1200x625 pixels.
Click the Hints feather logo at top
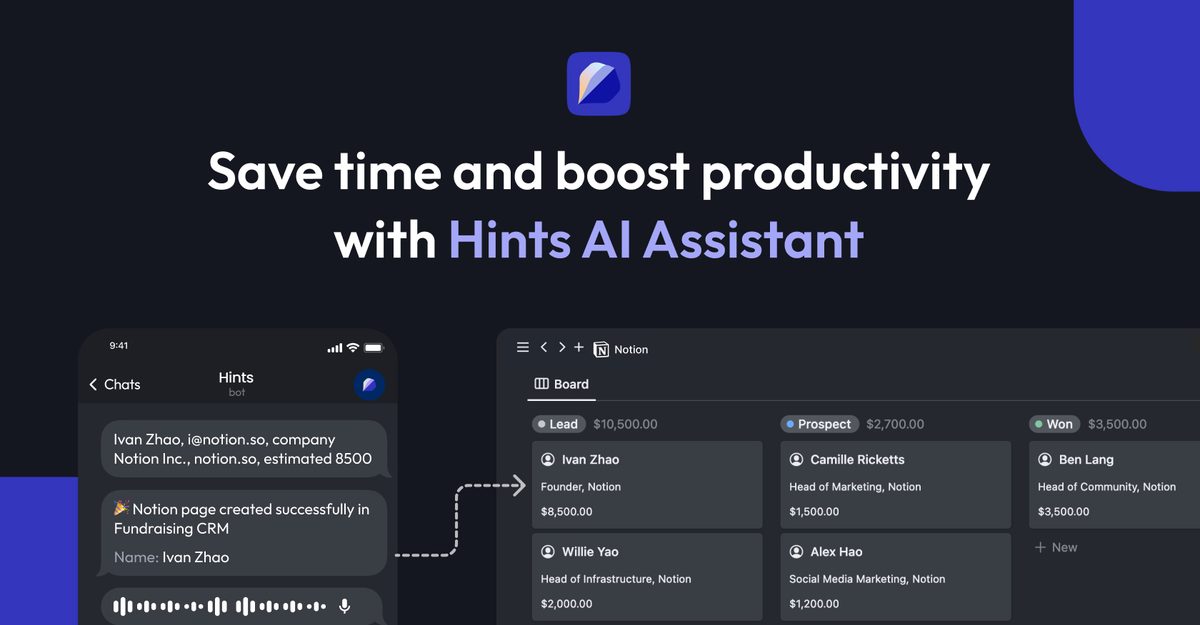(599, 84)
